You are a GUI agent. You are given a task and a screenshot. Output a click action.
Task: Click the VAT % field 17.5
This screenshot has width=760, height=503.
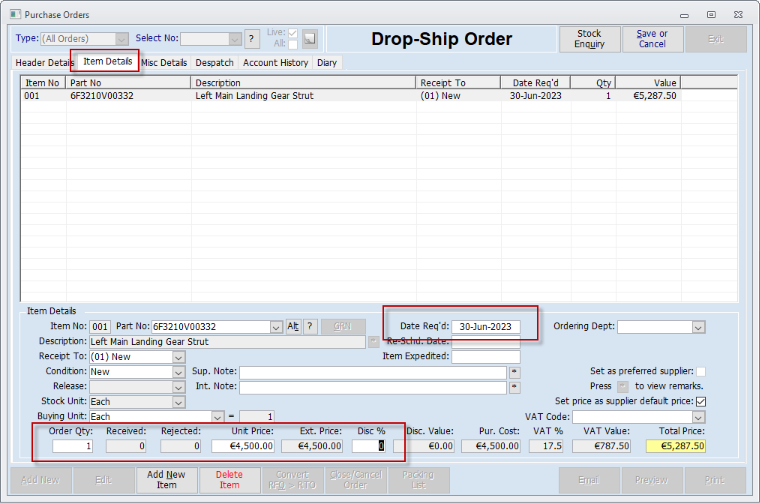pos(546,446)
